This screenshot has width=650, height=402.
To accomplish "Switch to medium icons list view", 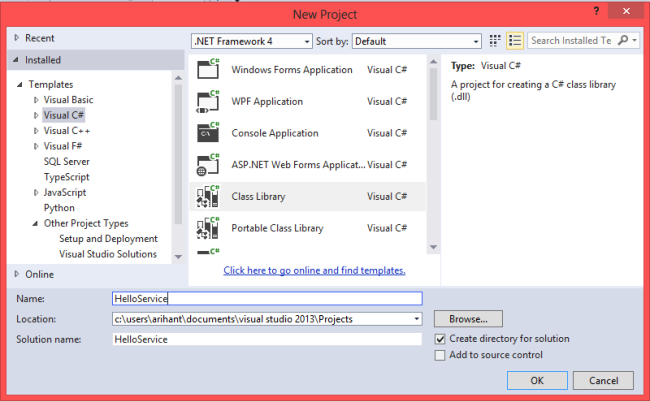I will click(515, 41).
